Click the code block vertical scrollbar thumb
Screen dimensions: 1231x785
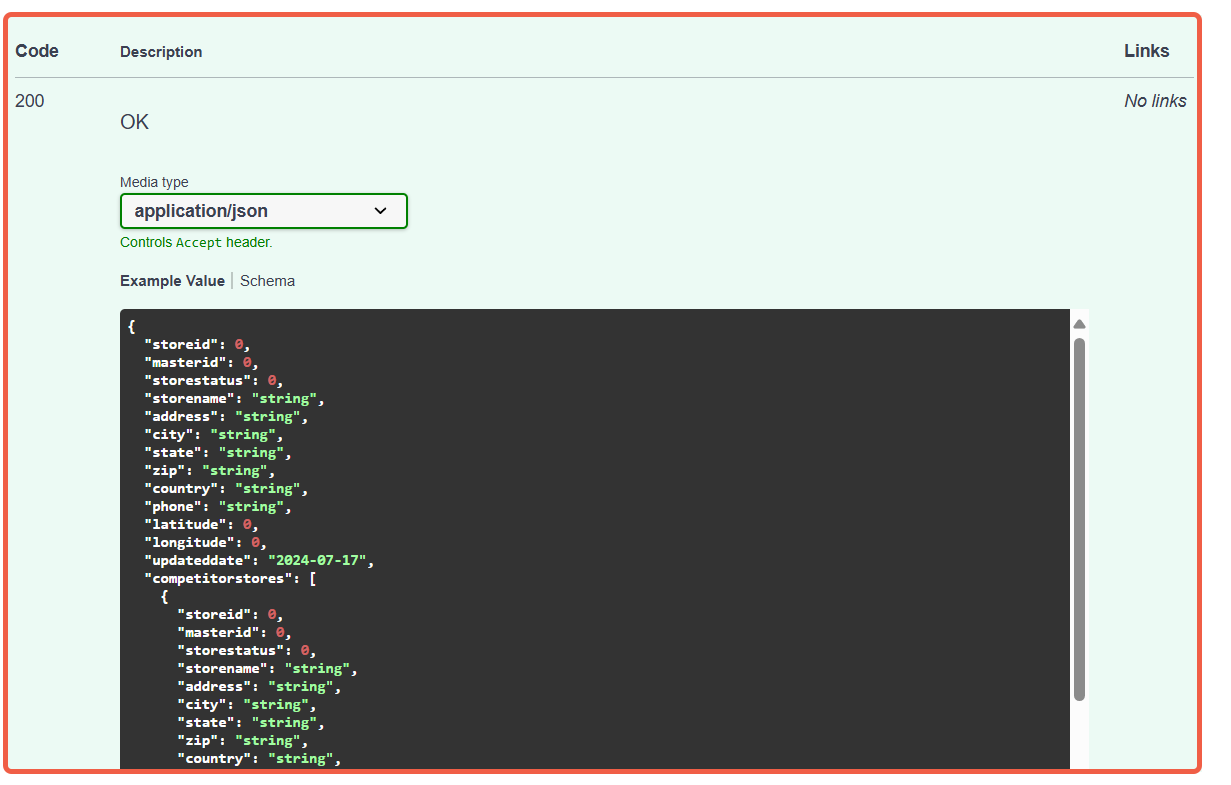pyautogui.click(x=1079, y=518)
